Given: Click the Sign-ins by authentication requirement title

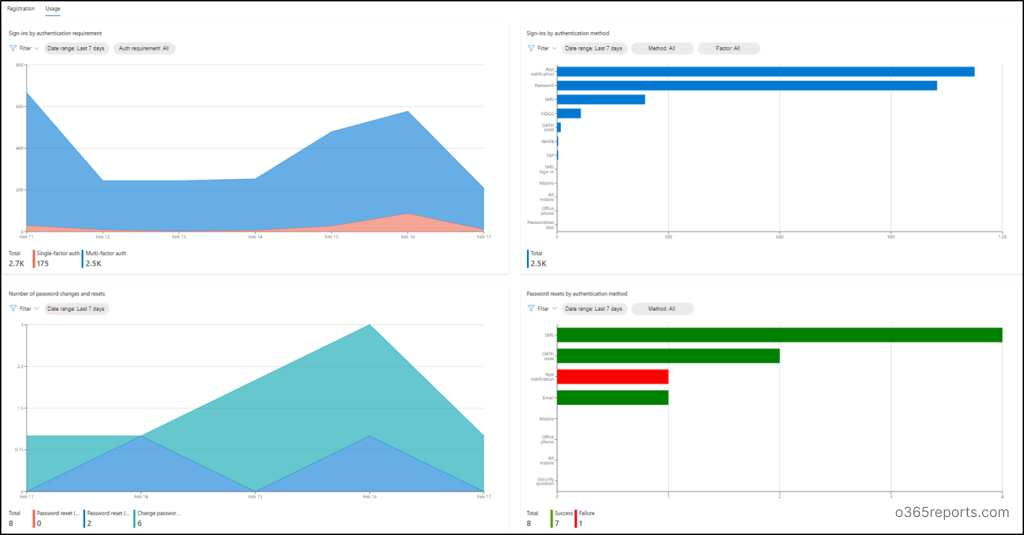Looking at the screenshot, I should tap(56, 33).
